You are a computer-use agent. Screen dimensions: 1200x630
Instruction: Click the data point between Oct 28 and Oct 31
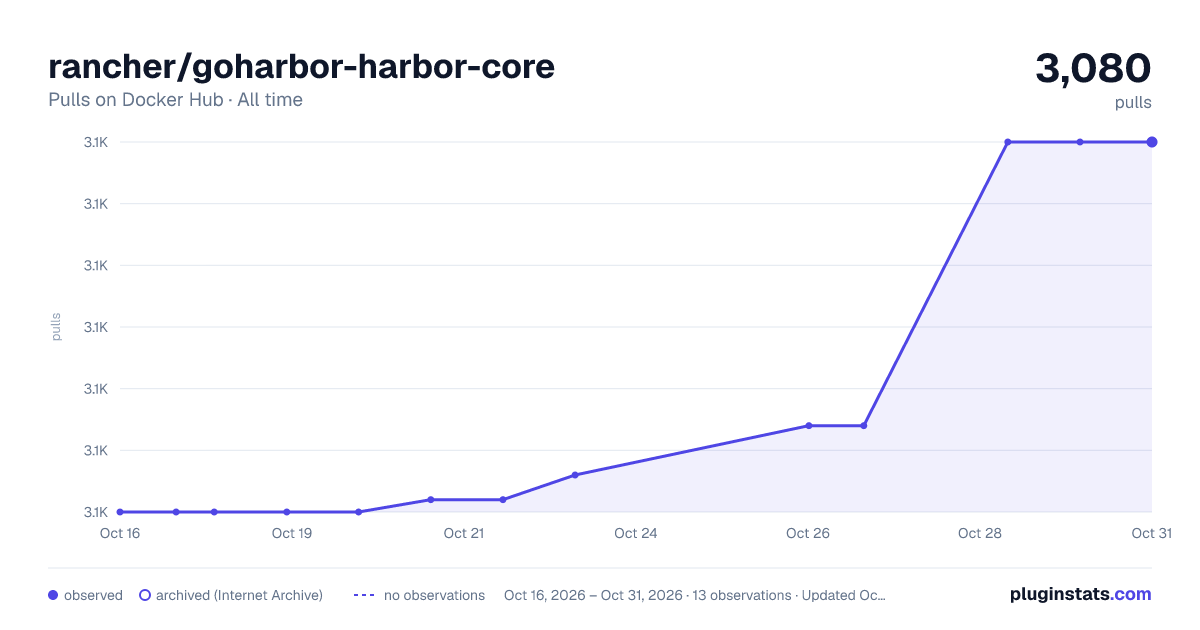1080,142
